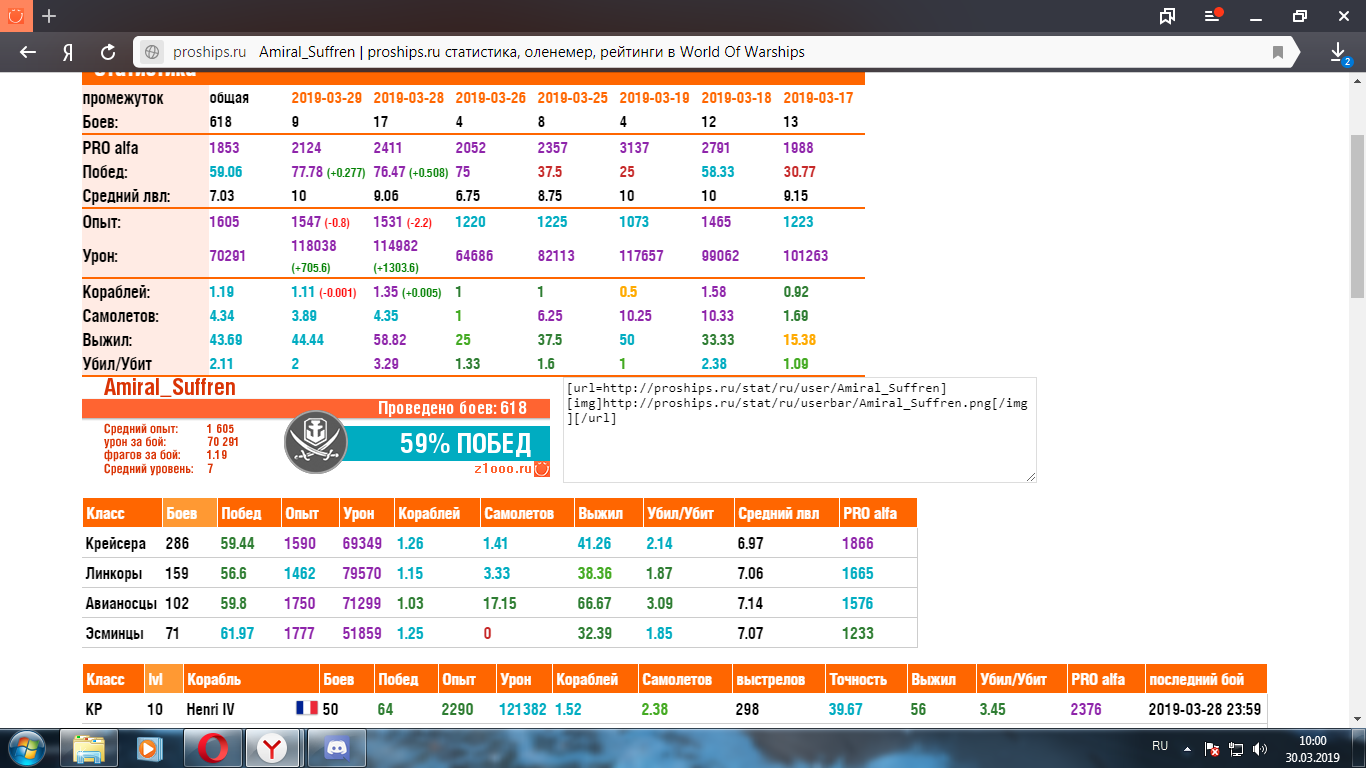The height and width of the screenshot is (768, 1366).
Task: Launch Opera from the taskbar
Action: (x=211, y=747)
